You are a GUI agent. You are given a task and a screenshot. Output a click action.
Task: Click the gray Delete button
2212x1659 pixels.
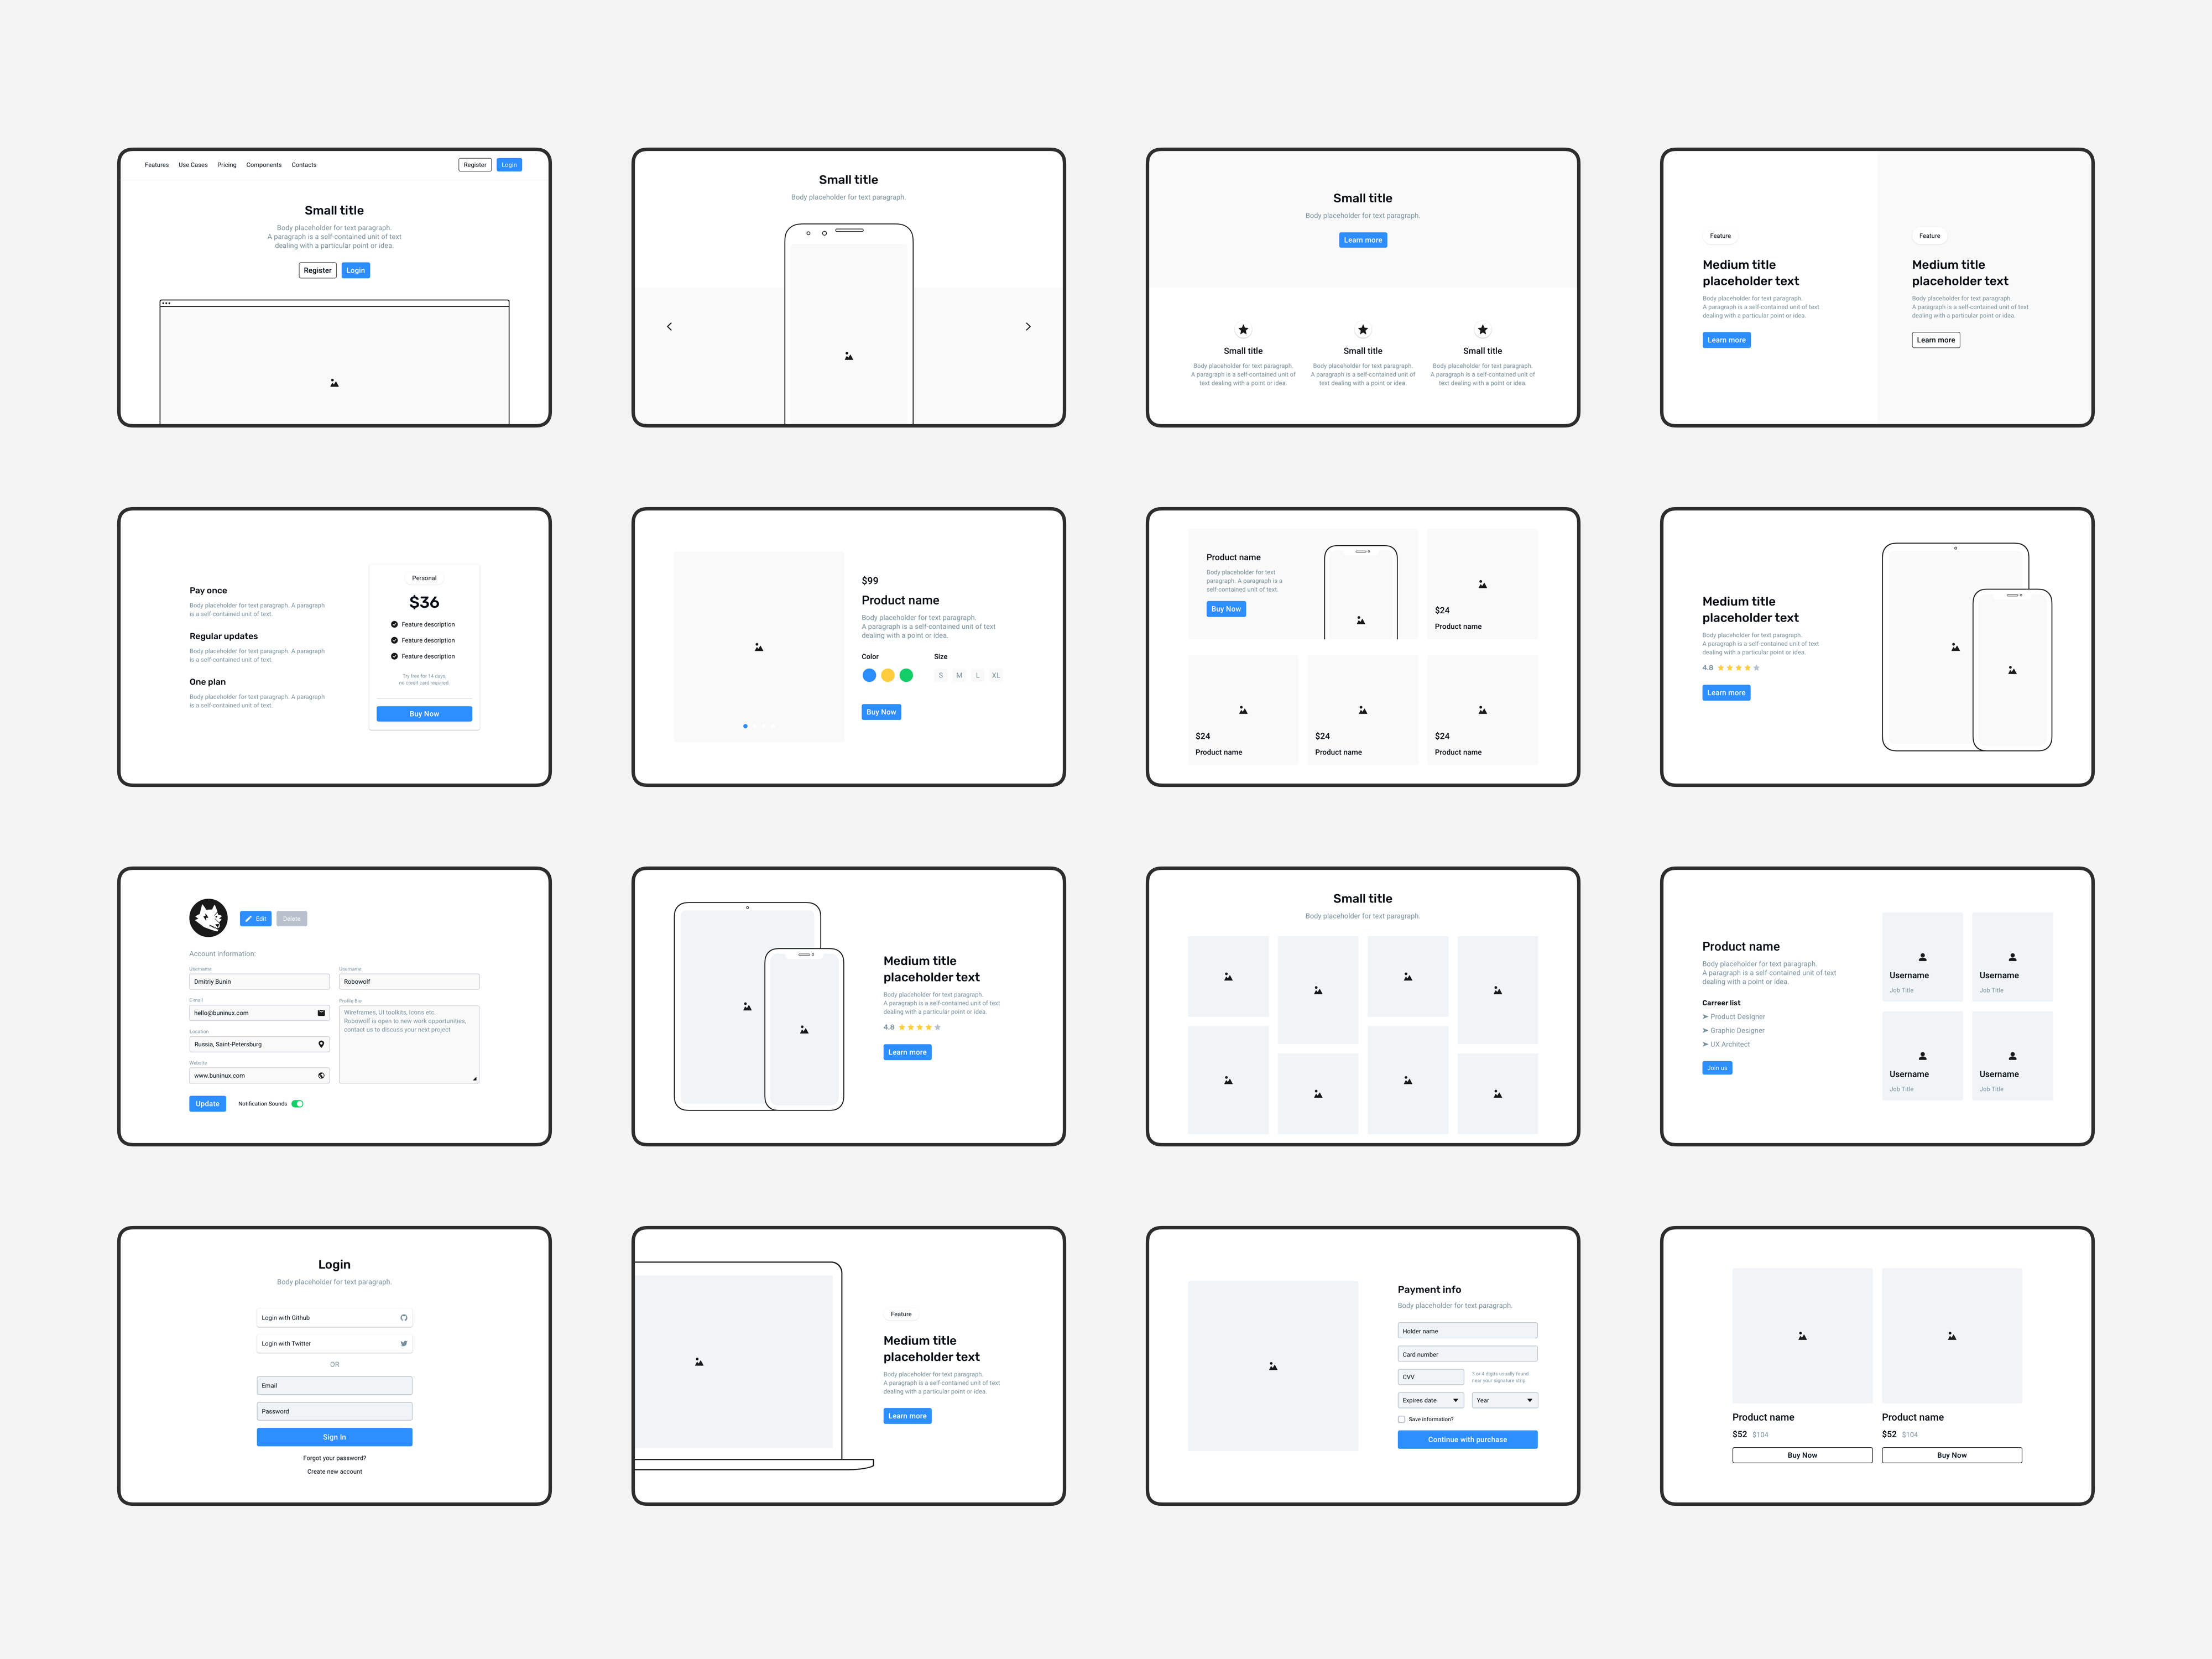tap(292, 919)
